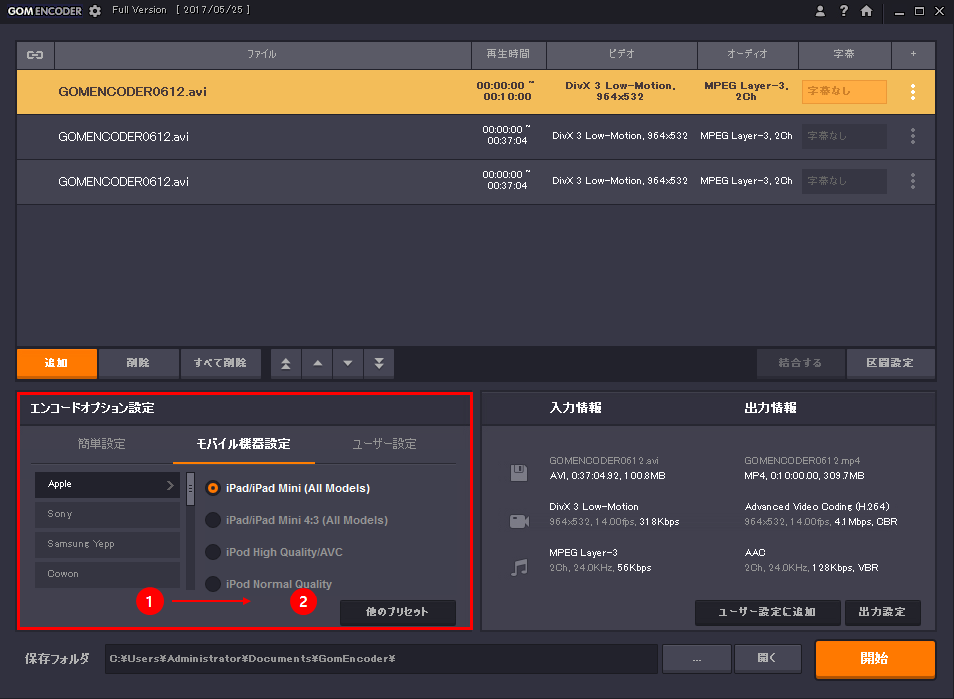954x699 pixels.
Task: Click the video camera icon in input info
Action: click(519, 521)
